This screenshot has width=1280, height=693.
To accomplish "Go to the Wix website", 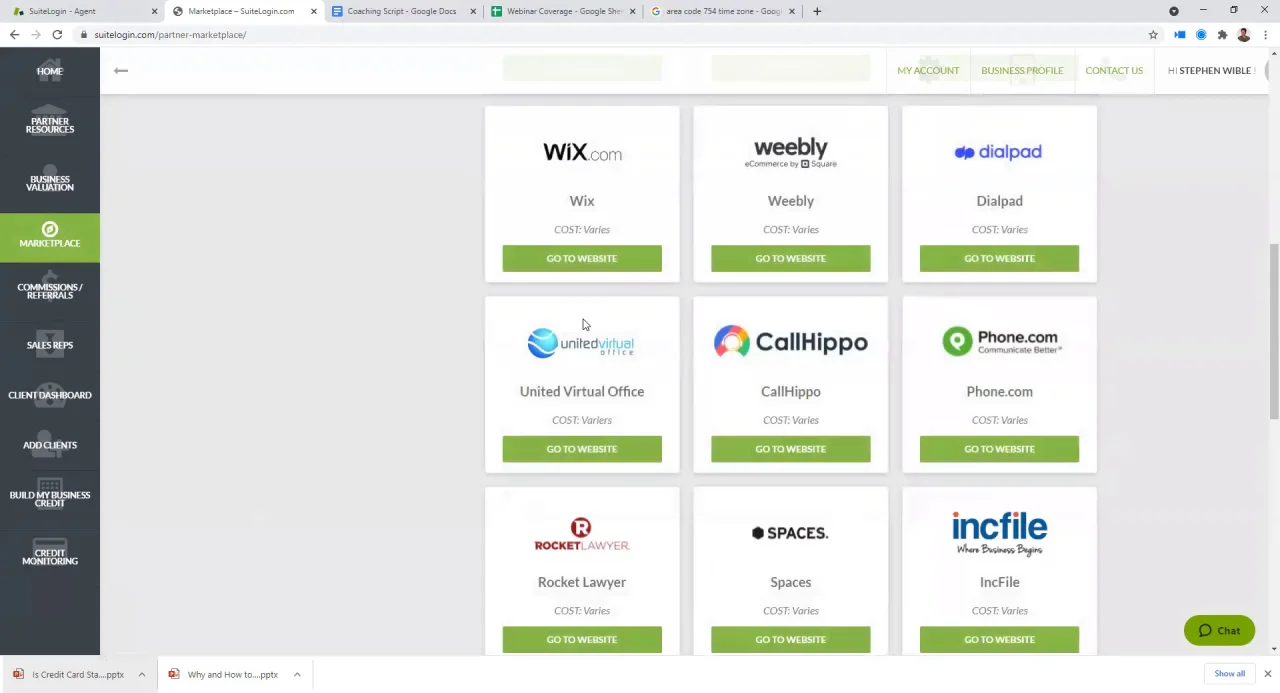I will pos(582,258).
